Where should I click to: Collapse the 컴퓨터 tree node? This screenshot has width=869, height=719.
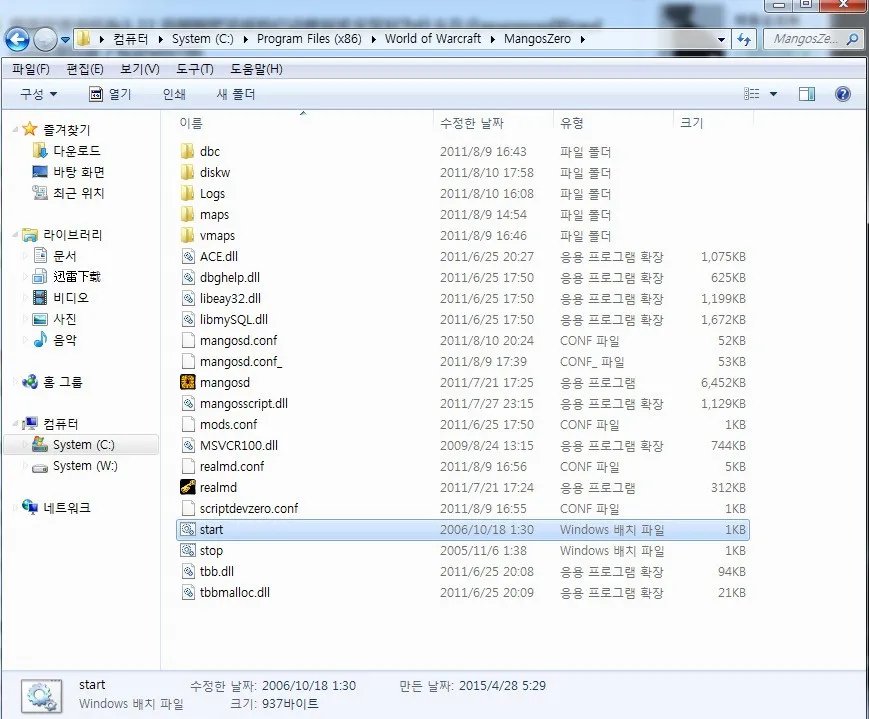coord(15,424)
